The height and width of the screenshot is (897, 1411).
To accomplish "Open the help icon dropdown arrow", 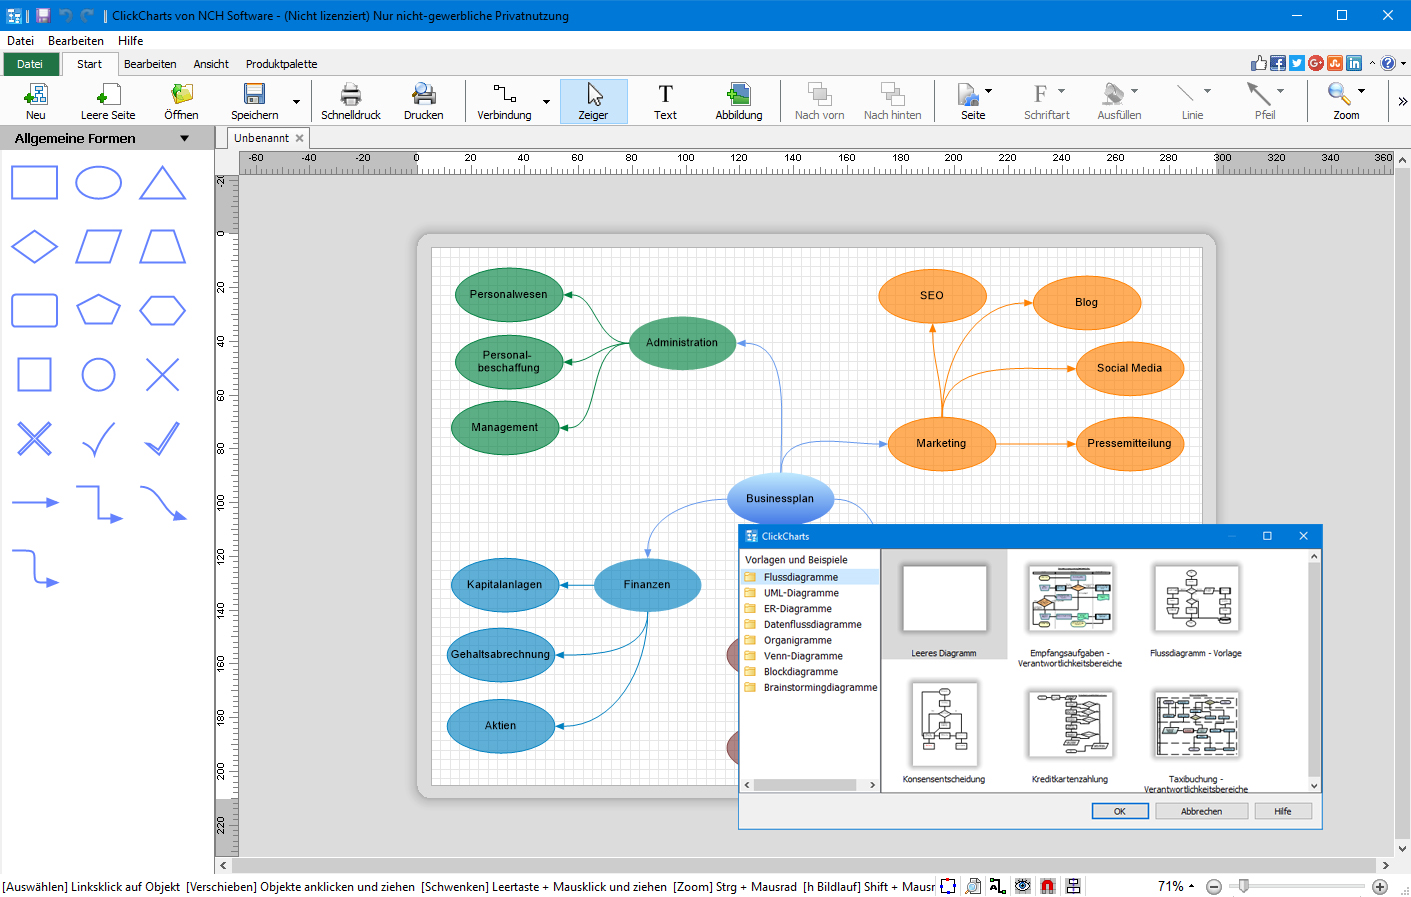I will pos(1403,63).
